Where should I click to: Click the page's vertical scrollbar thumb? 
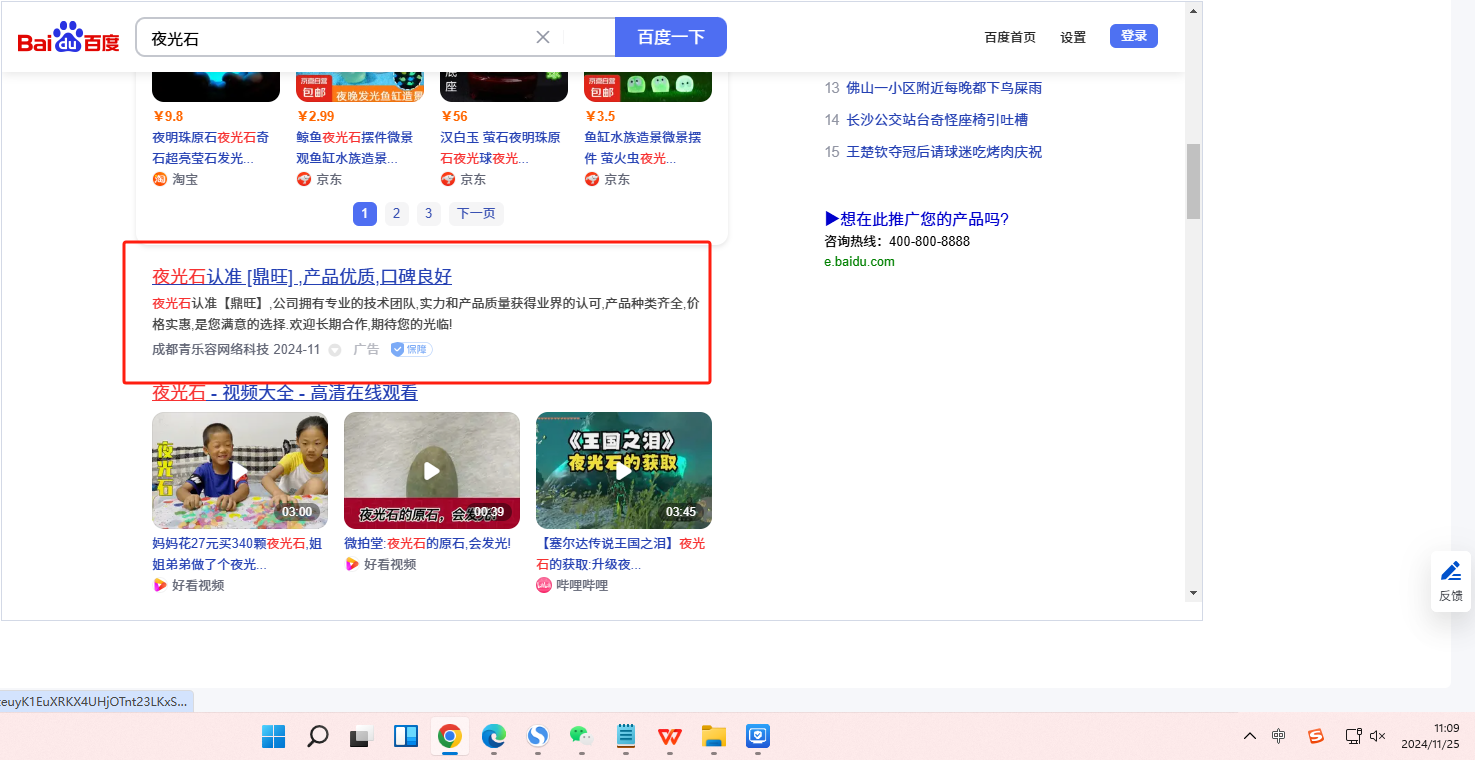1193,181
